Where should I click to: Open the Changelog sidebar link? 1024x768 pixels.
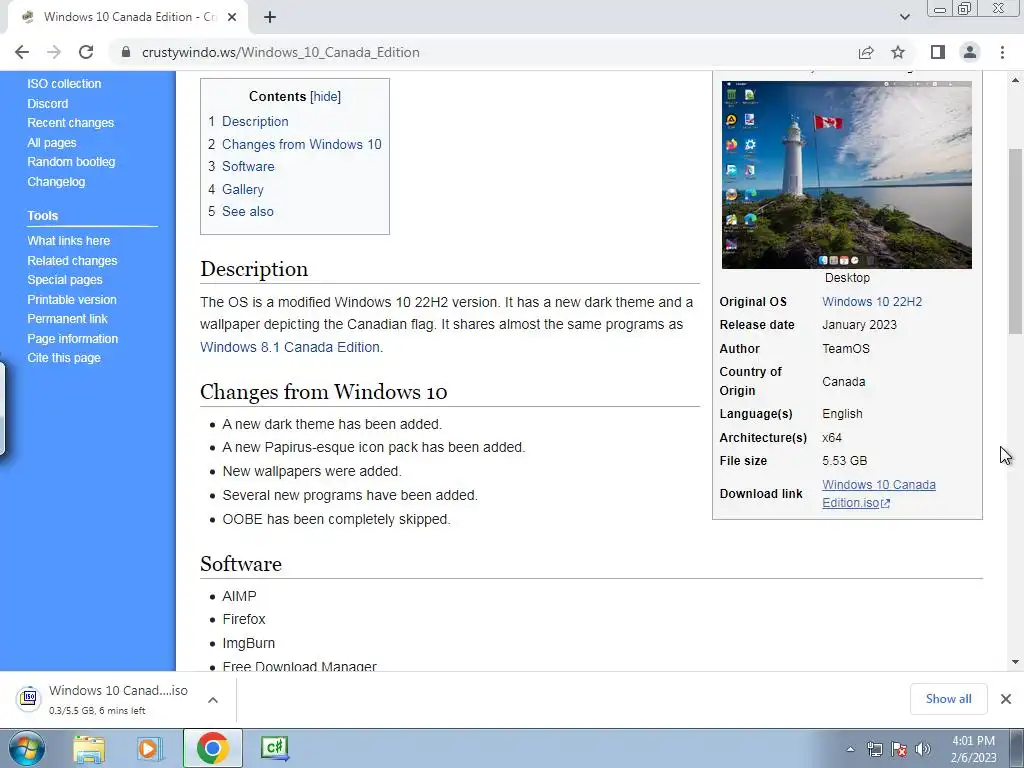(56, 182)
